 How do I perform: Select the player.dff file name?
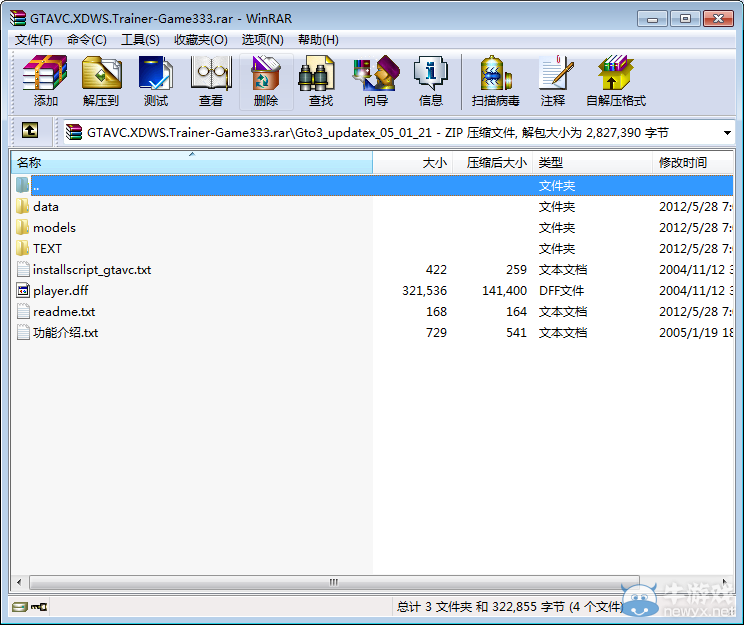coord(61,290)
